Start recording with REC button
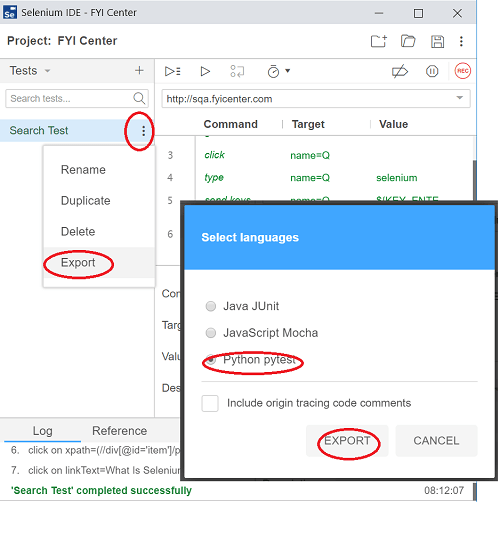Image resolution: width=500 pixels, height=542 pixels. (x=463, y=71)
